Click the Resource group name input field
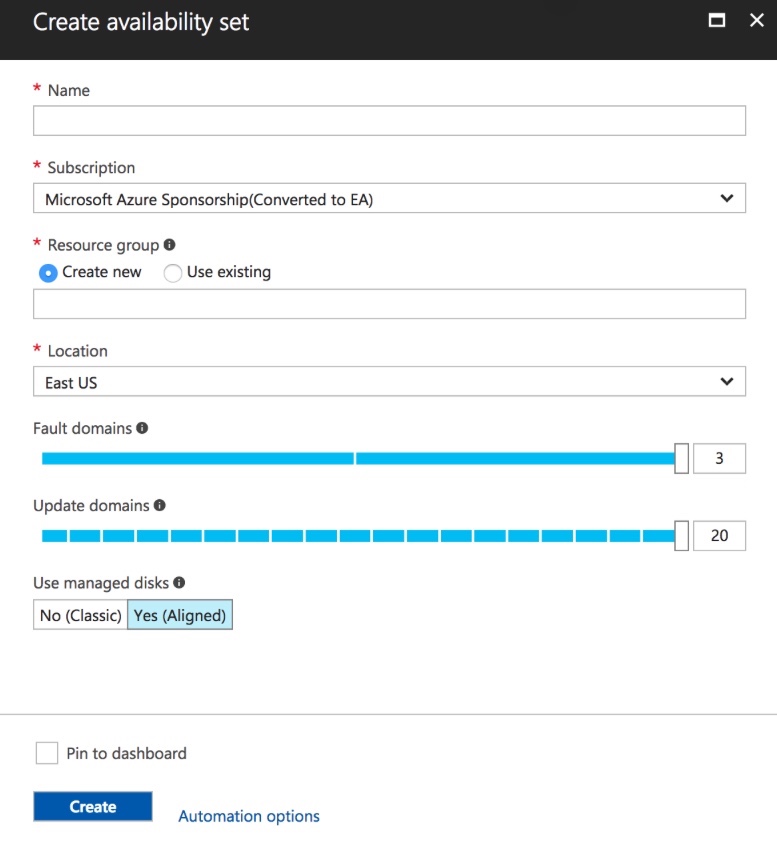 [x=389, y=304]
